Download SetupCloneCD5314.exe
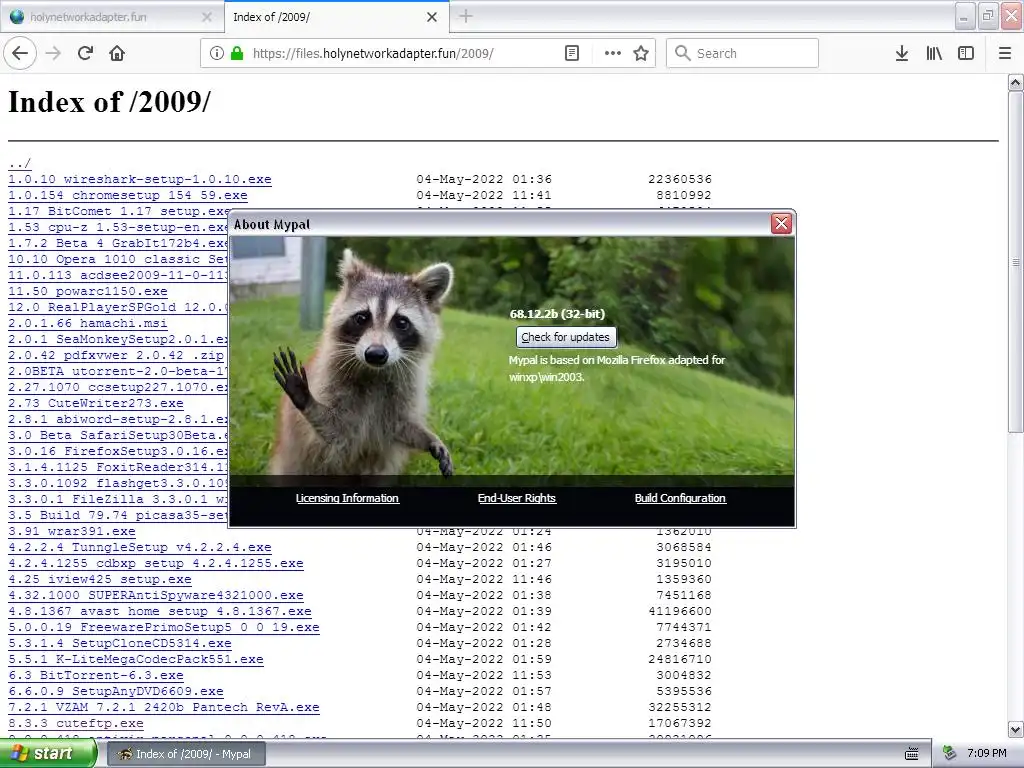1024x768 pixels. click(x=120, y=643)
